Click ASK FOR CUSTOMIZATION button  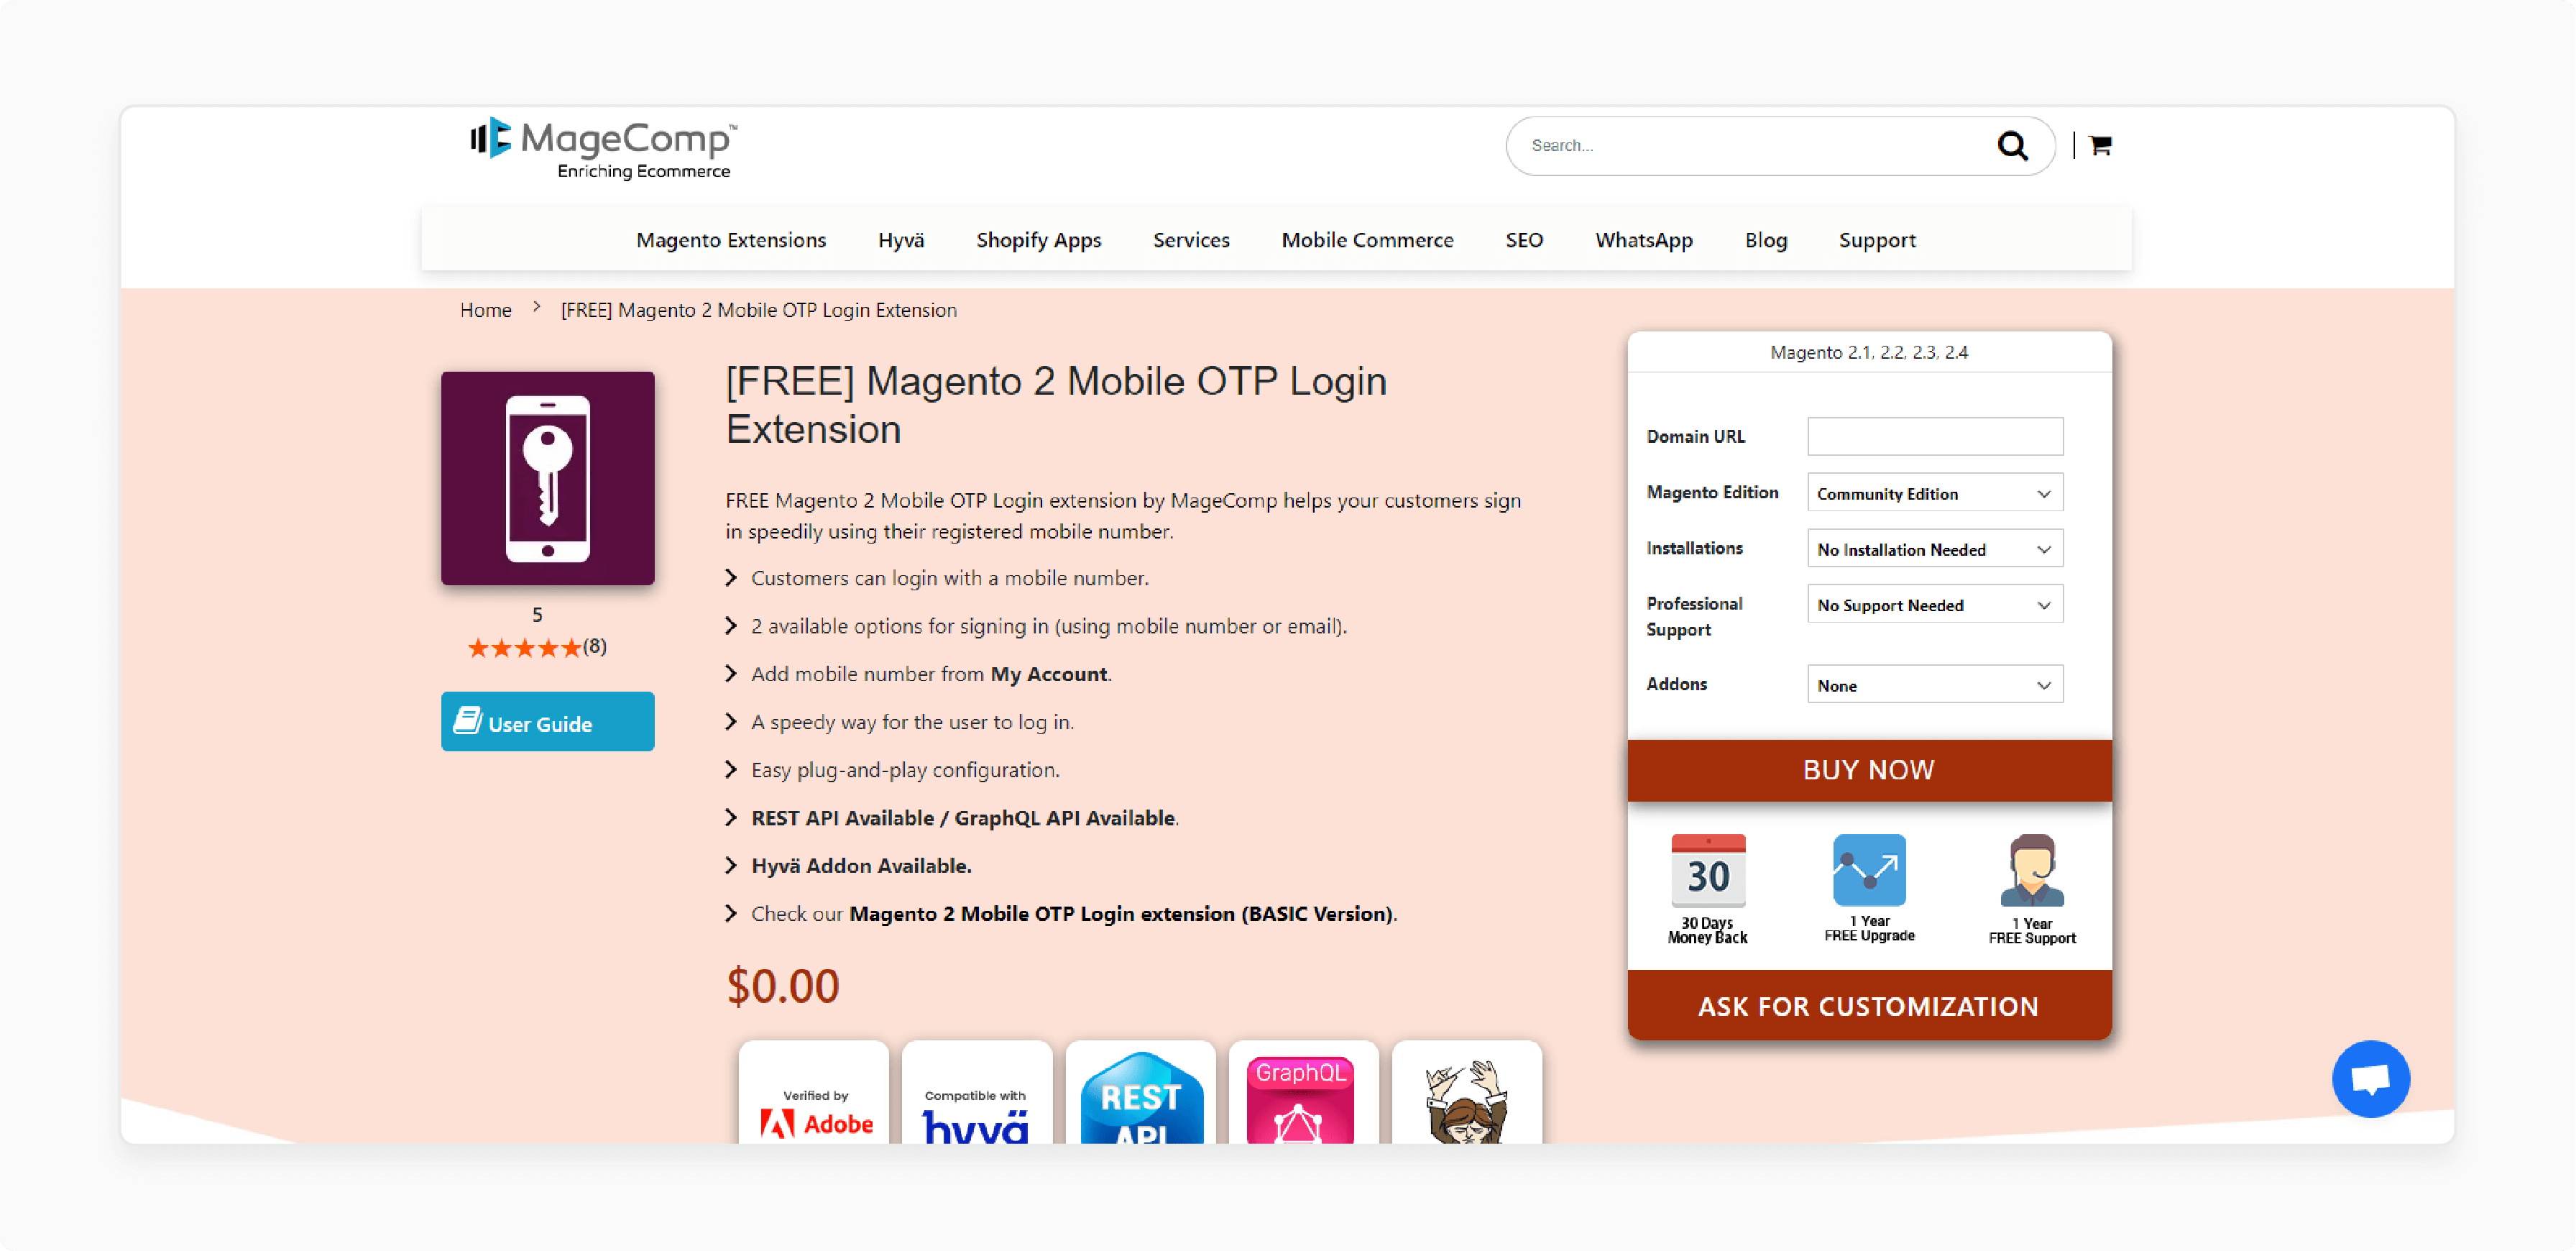click(x=1867, y=1006)
